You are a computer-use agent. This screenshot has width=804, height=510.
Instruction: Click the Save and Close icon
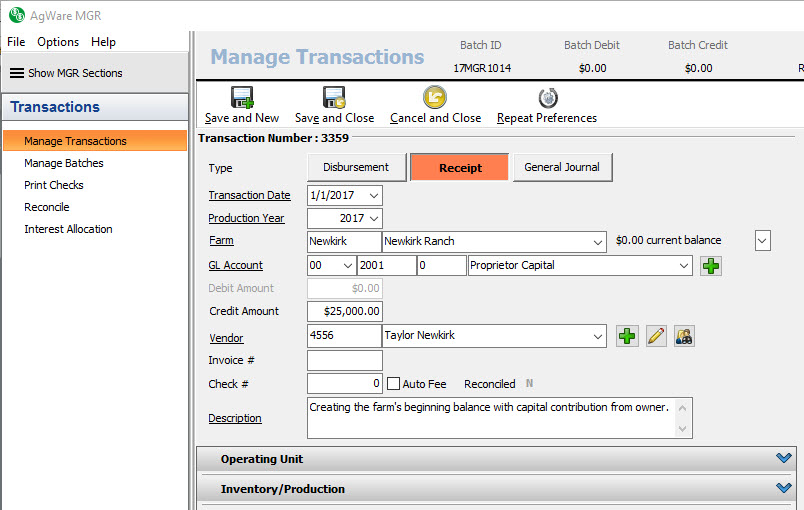tap(334, 98)
